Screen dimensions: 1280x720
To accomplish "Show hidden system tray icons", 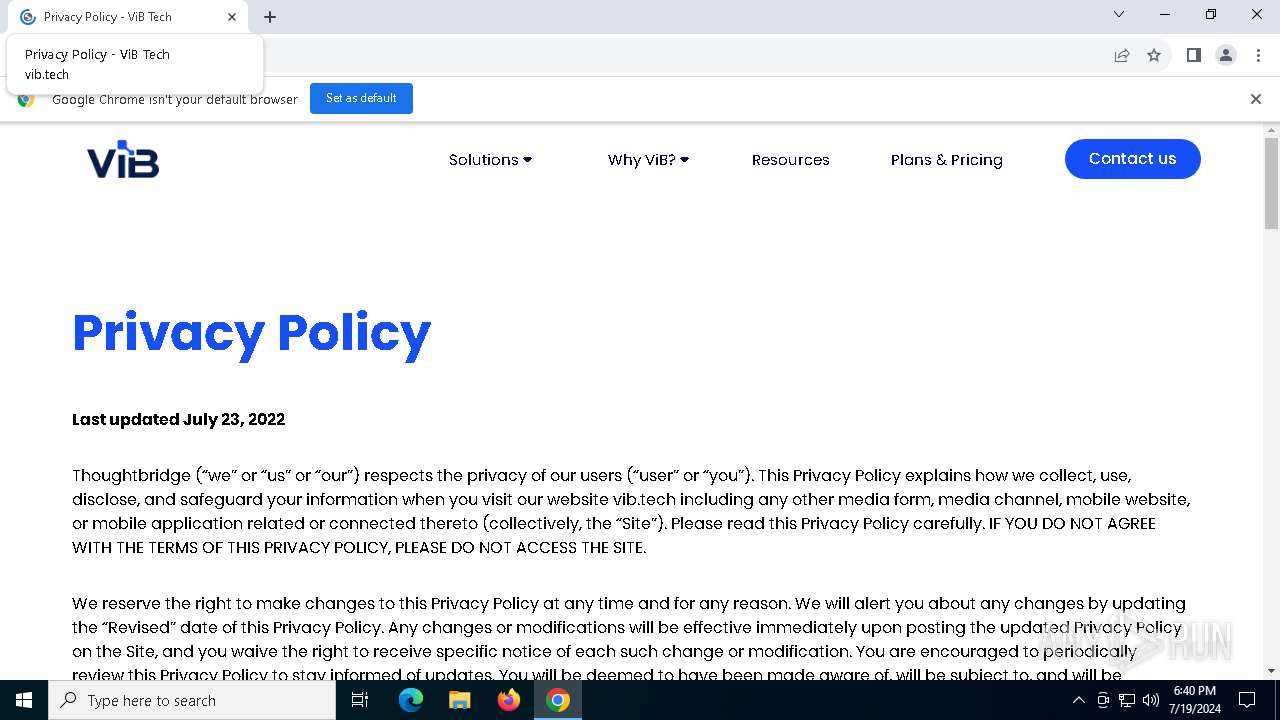I will pos(1078,700).
